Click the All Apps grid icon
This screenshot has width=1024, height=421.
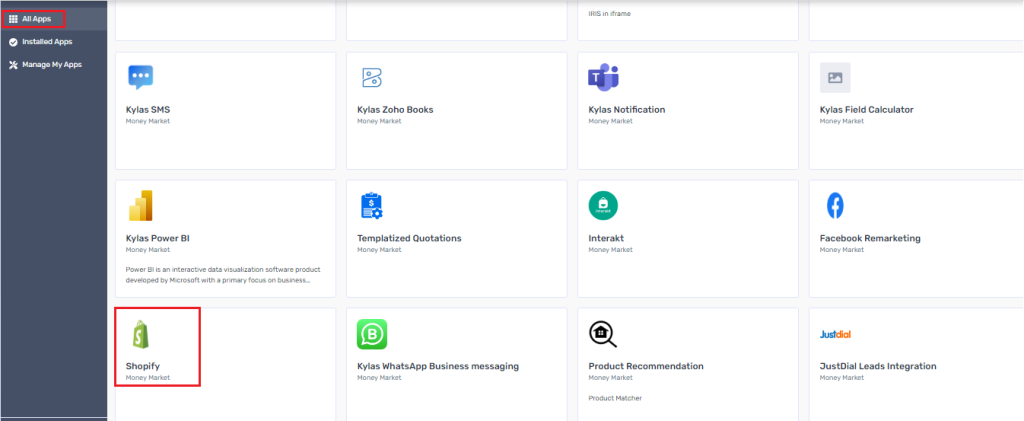pos(13,19)
